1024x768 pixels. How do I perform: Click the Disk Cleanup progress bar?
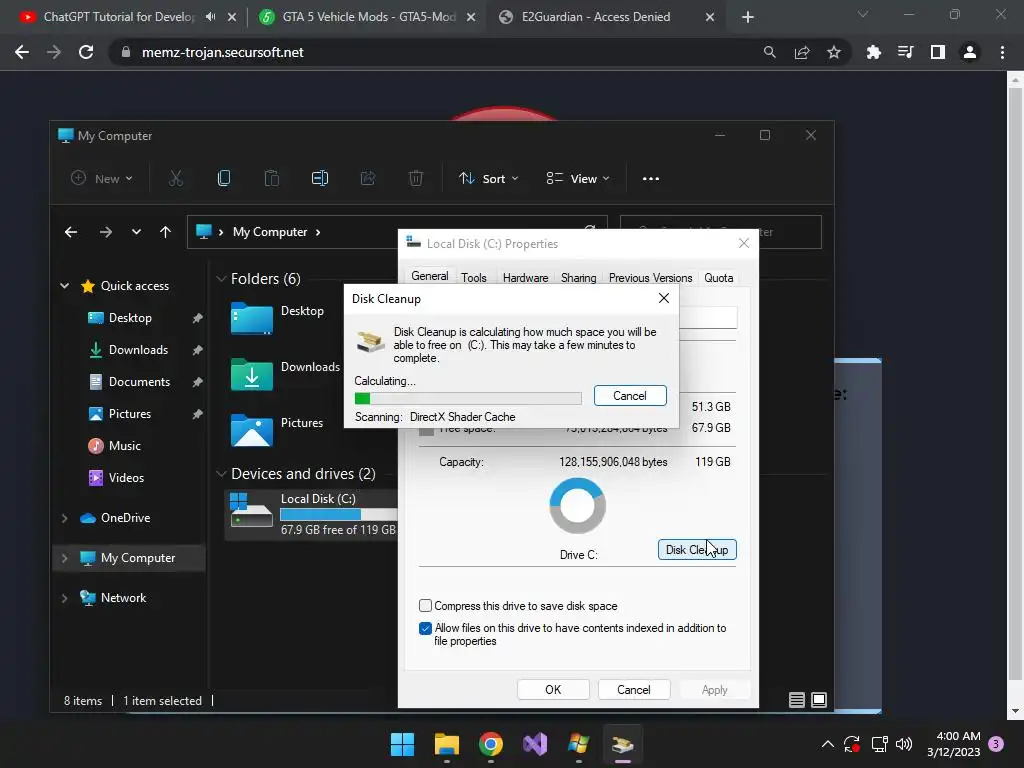coord(468,398)
